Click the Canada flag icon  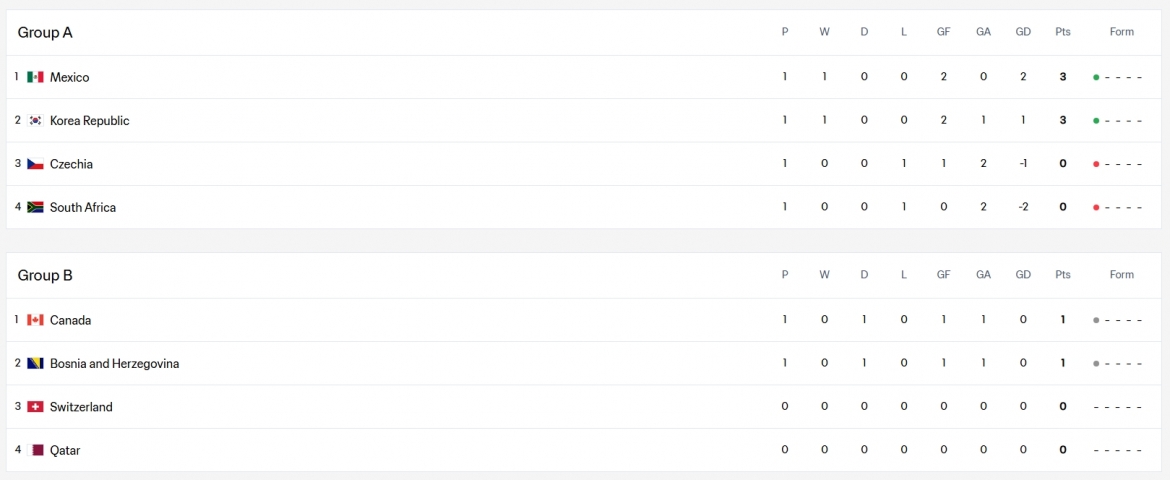pyautogui.click(x=35, y=320)
